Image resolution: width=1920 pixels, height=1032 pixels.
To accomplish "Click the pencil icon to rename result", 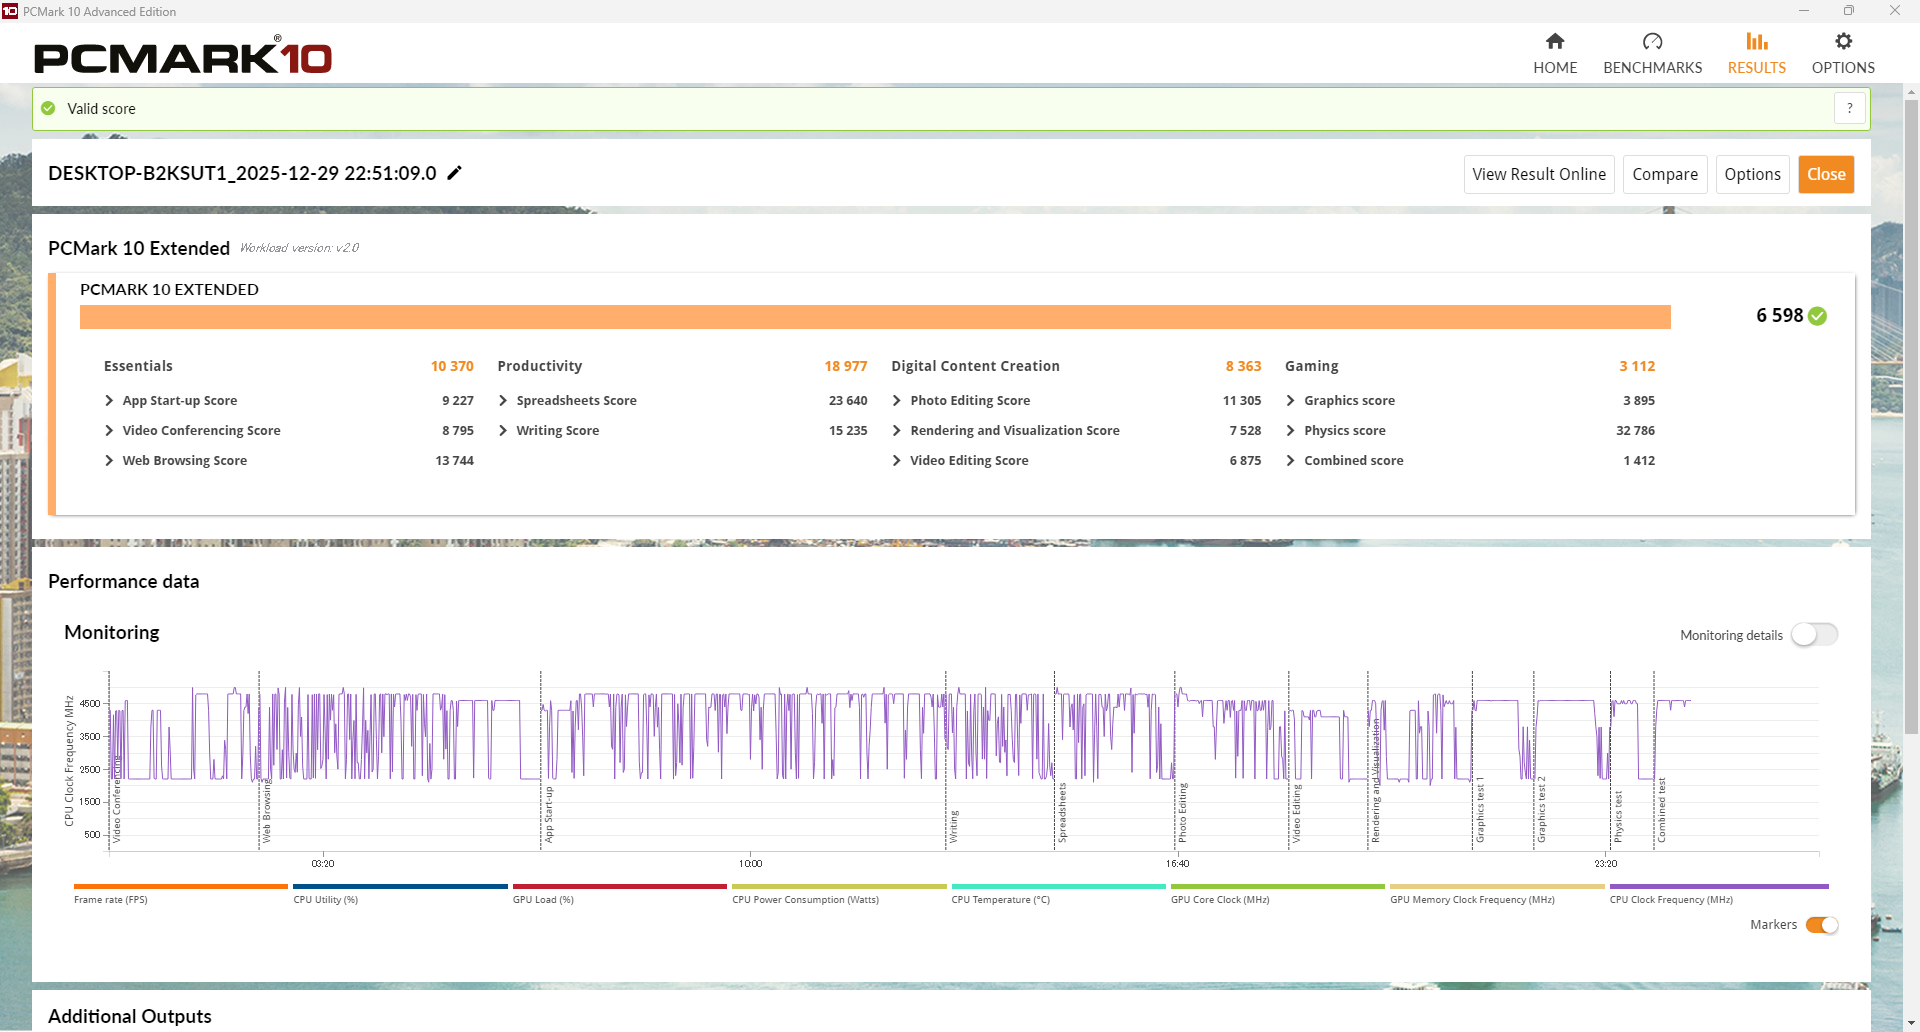I will click(x=454, y=173).
